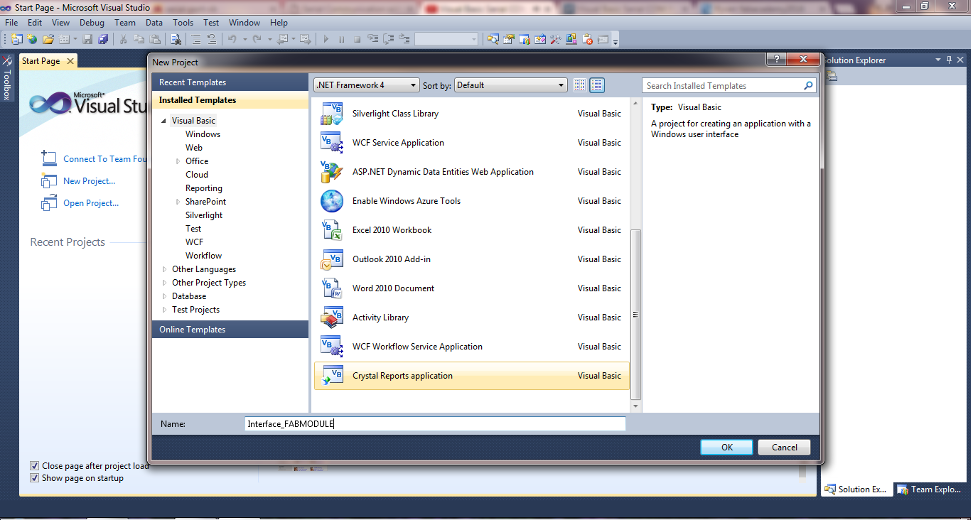Expand the SharePoint tree node
Image resolution: width=973 pixels, height=520 pixels.
pyautogui.click(x=177, y=202)
